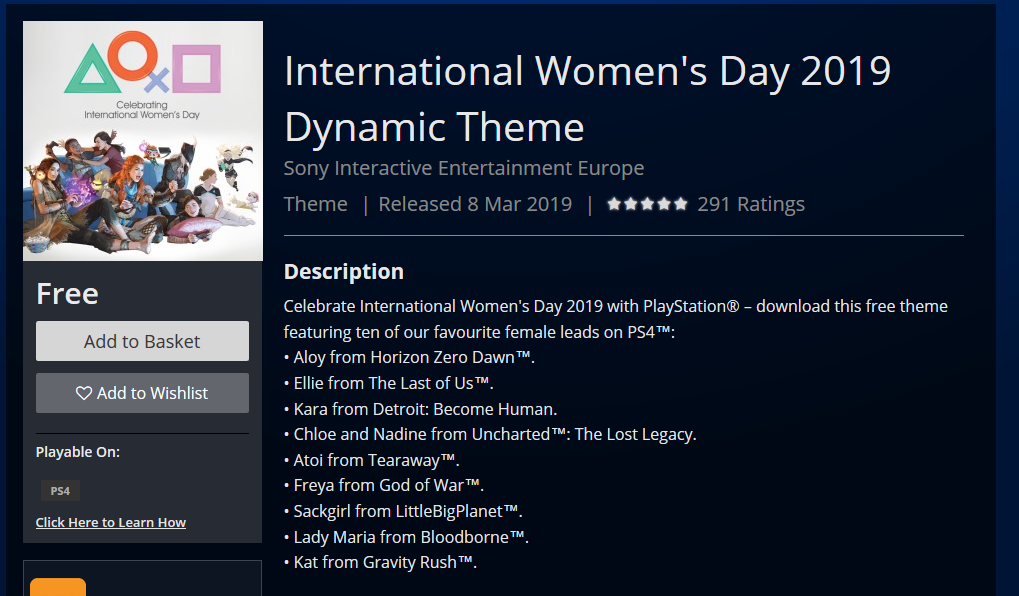Click the "Ellie from The Last of Us" line
Screen dimensions: 1019x596
(x=389, y=383)
